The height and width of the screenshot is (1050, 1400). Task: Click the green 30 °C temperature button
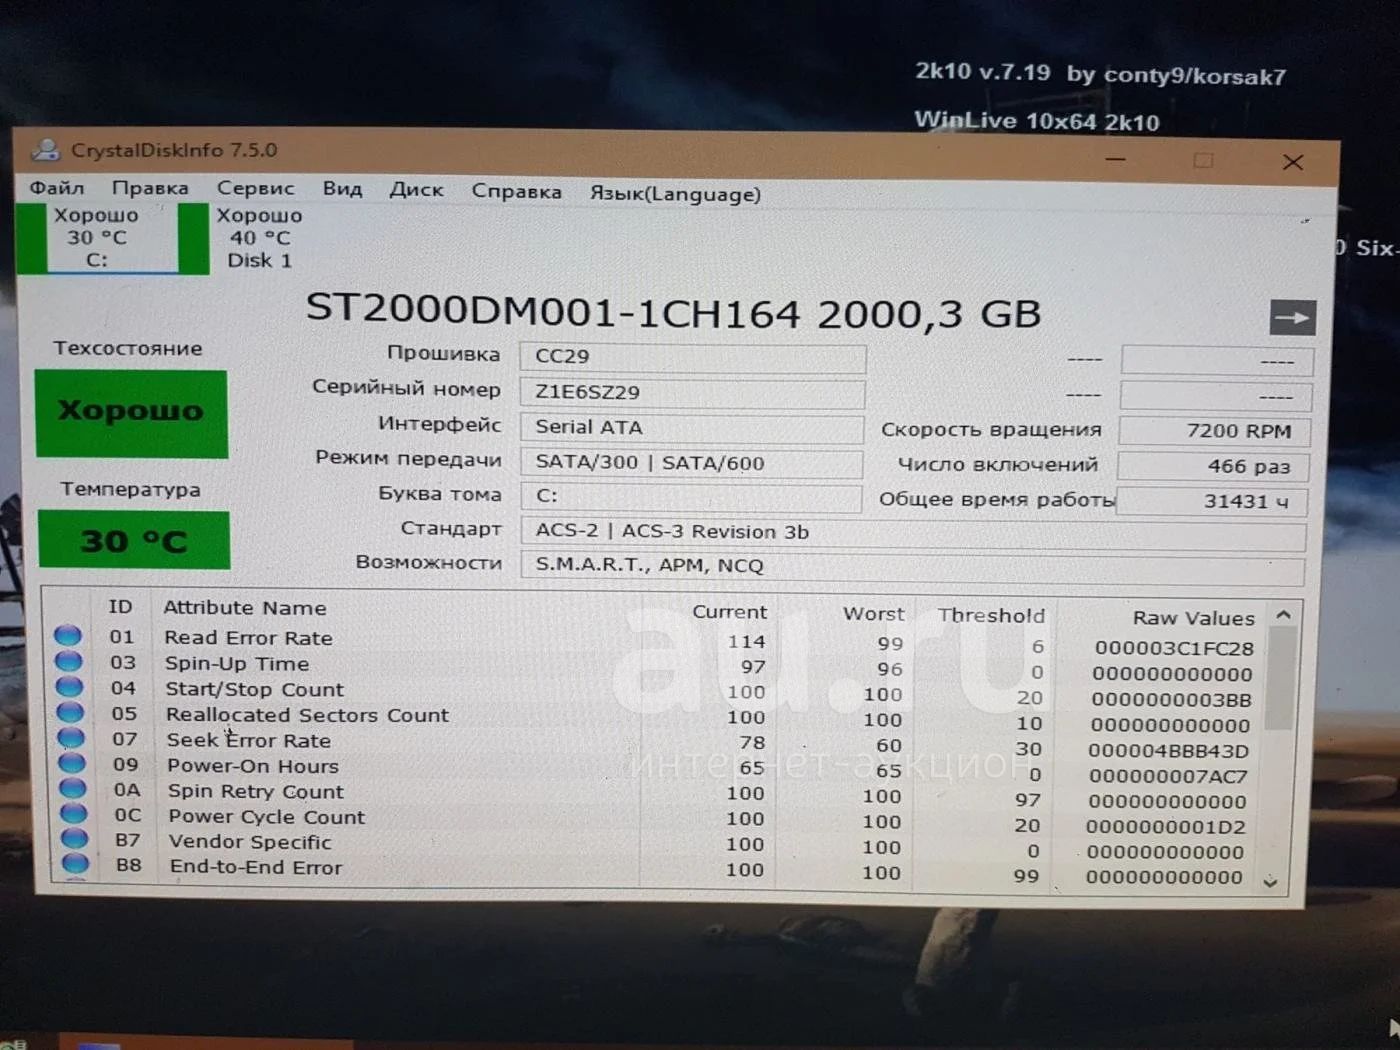[x=134, y=540]
